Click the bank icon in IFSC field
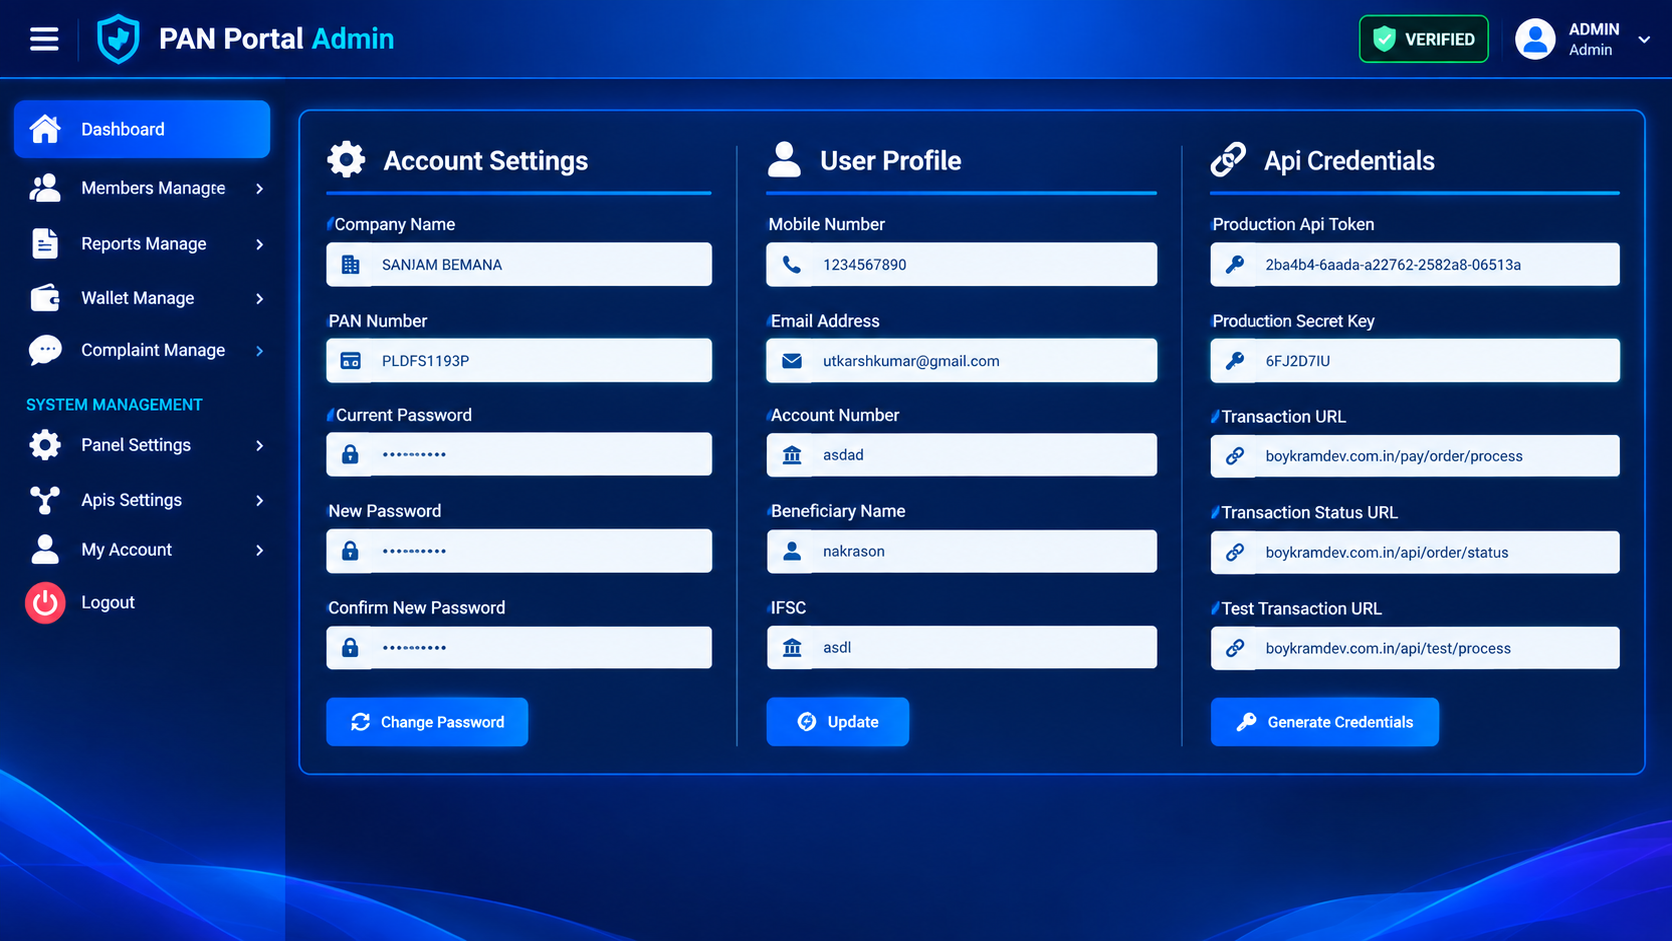This screenshot has height=941, width=1672. 792,648
